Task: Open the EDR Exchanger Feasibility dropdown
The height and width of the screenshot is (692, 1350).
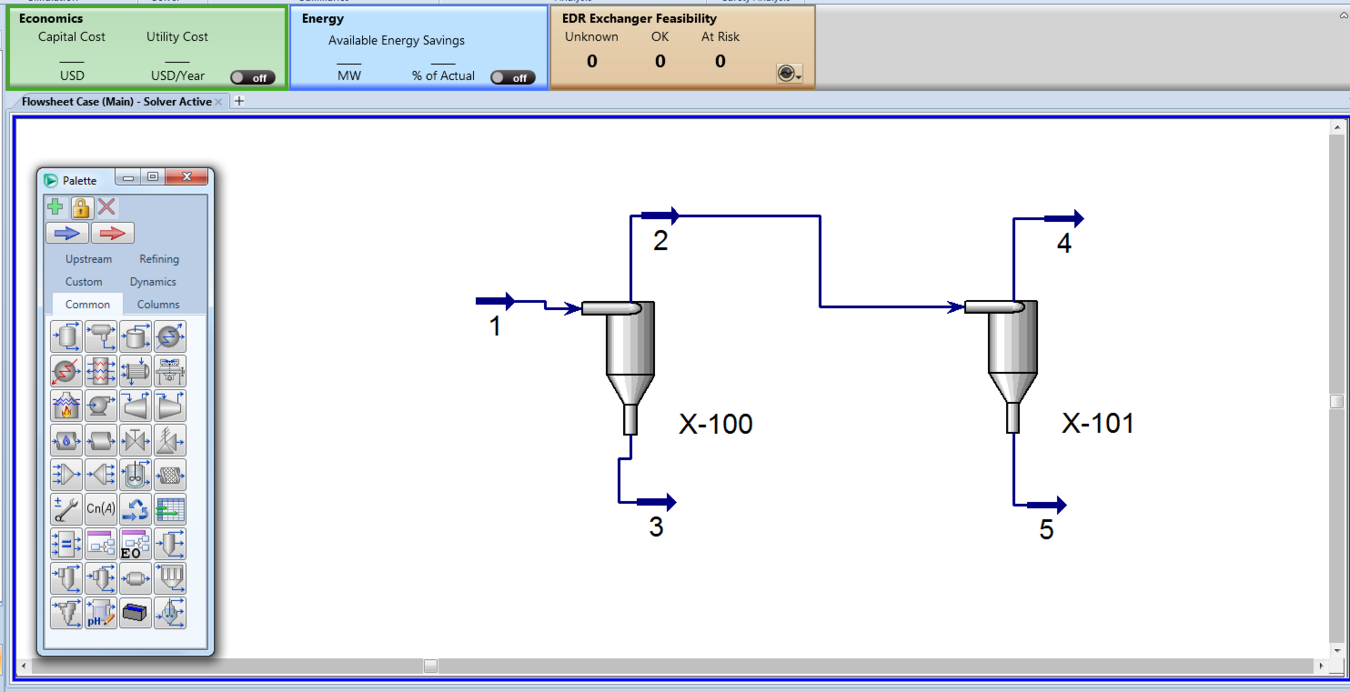Action: [789, 74]
